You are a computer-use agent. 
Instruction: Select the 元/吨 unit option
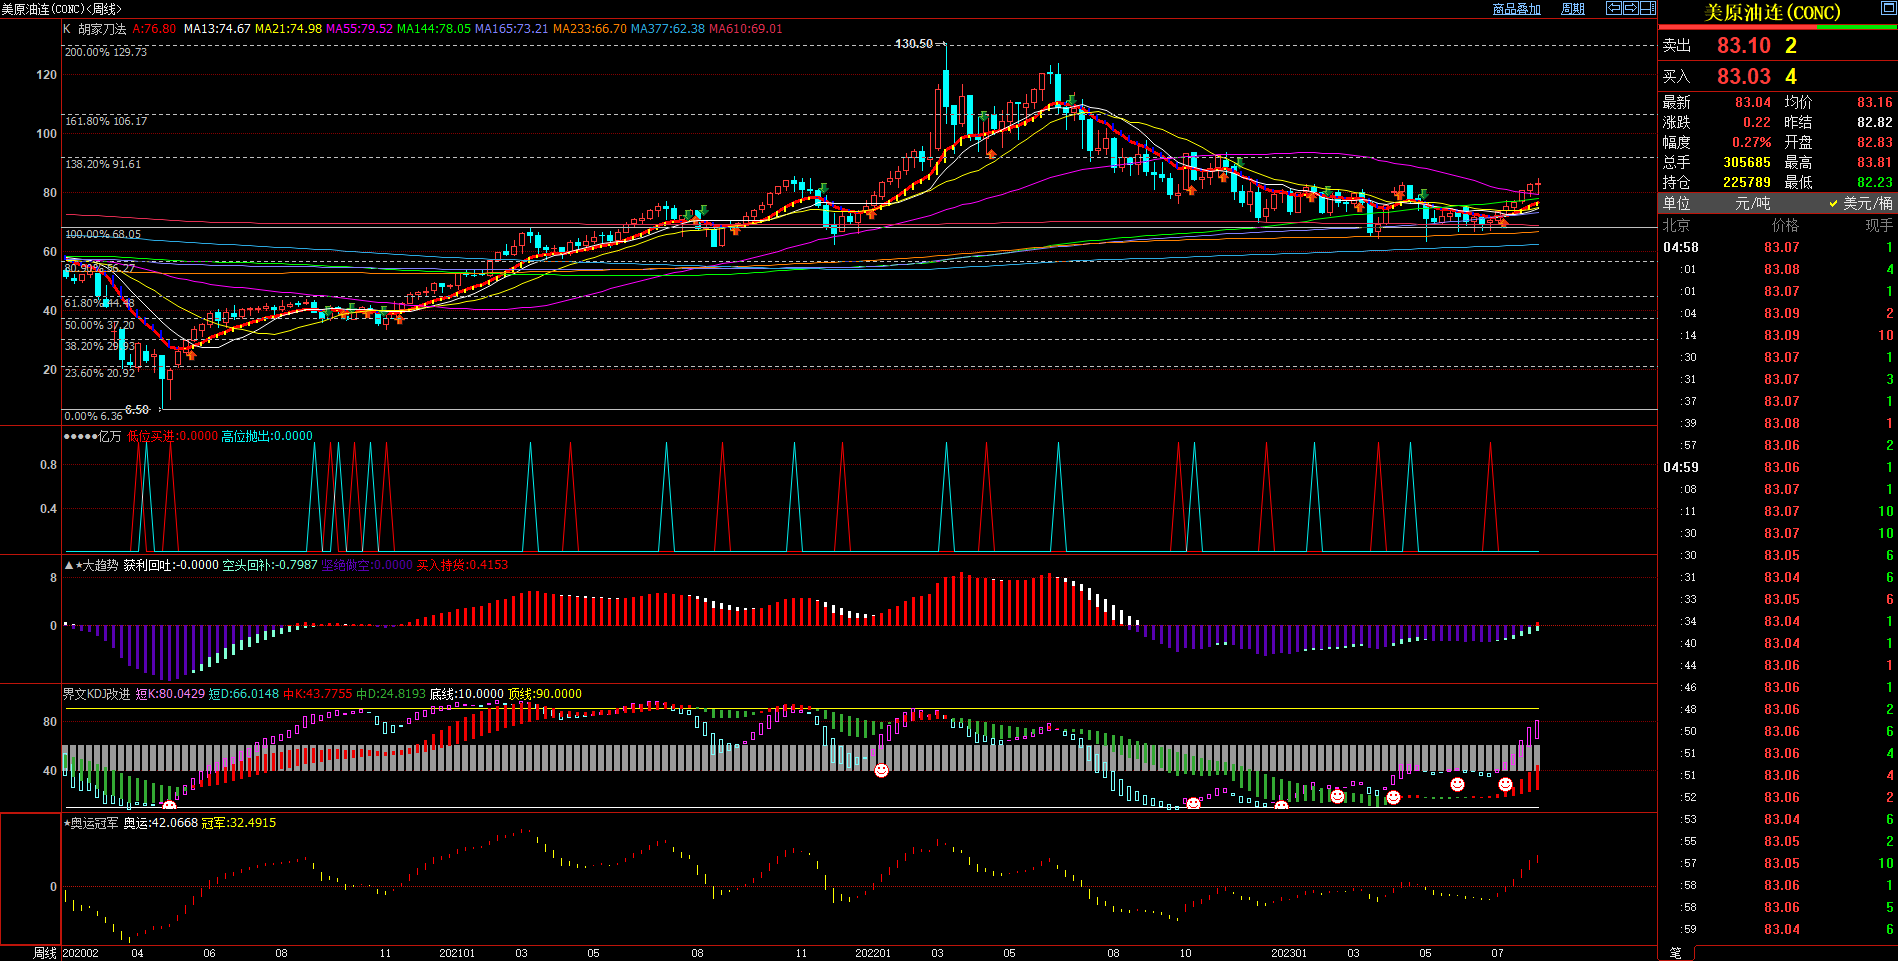coord(1752,203)
